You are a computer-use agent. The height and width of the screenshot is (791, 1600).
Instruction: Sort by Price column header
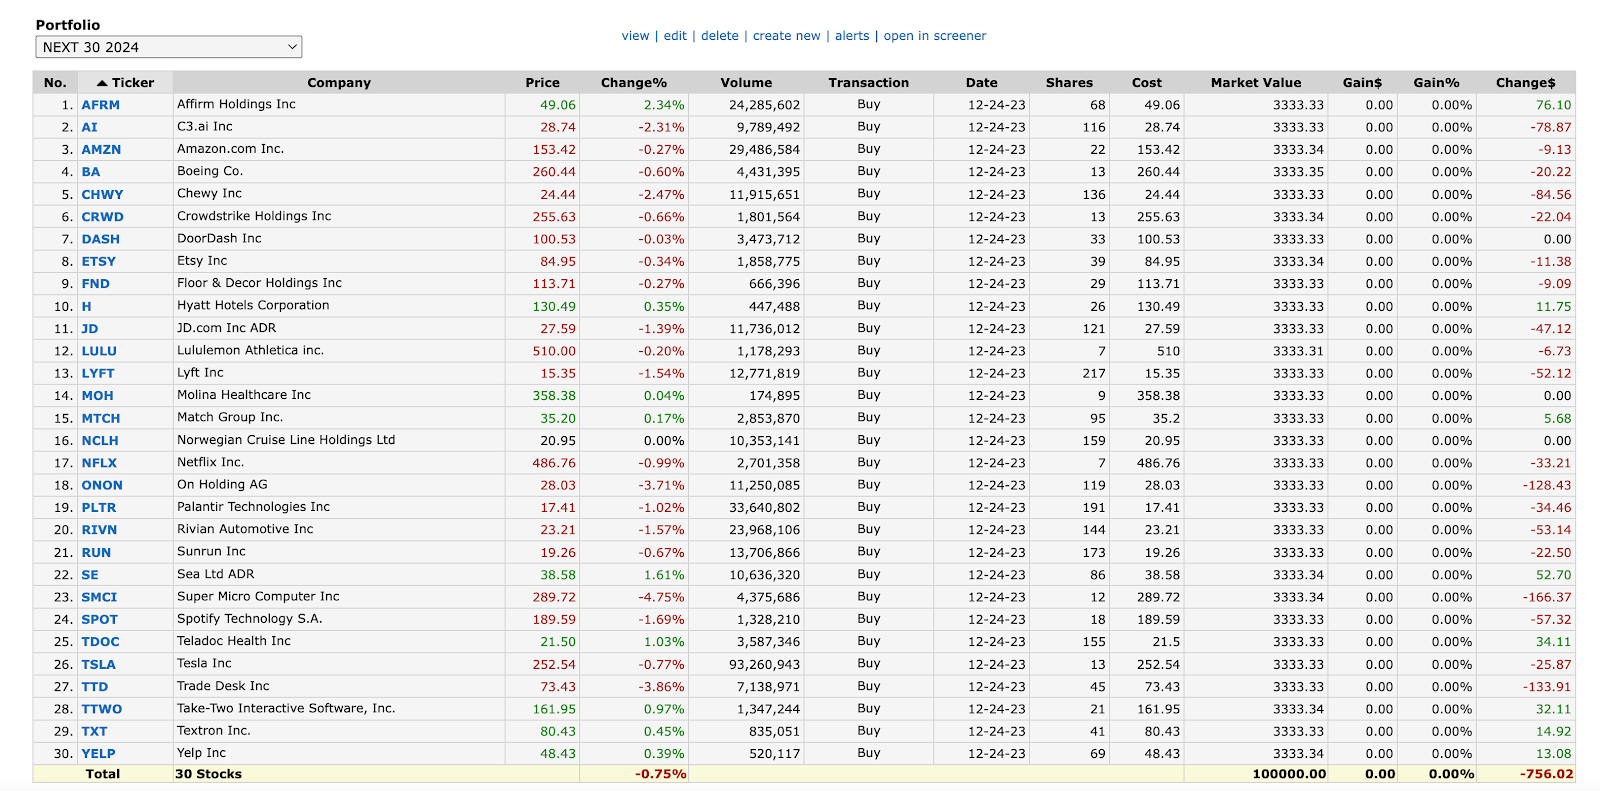(x=542, y=83)
